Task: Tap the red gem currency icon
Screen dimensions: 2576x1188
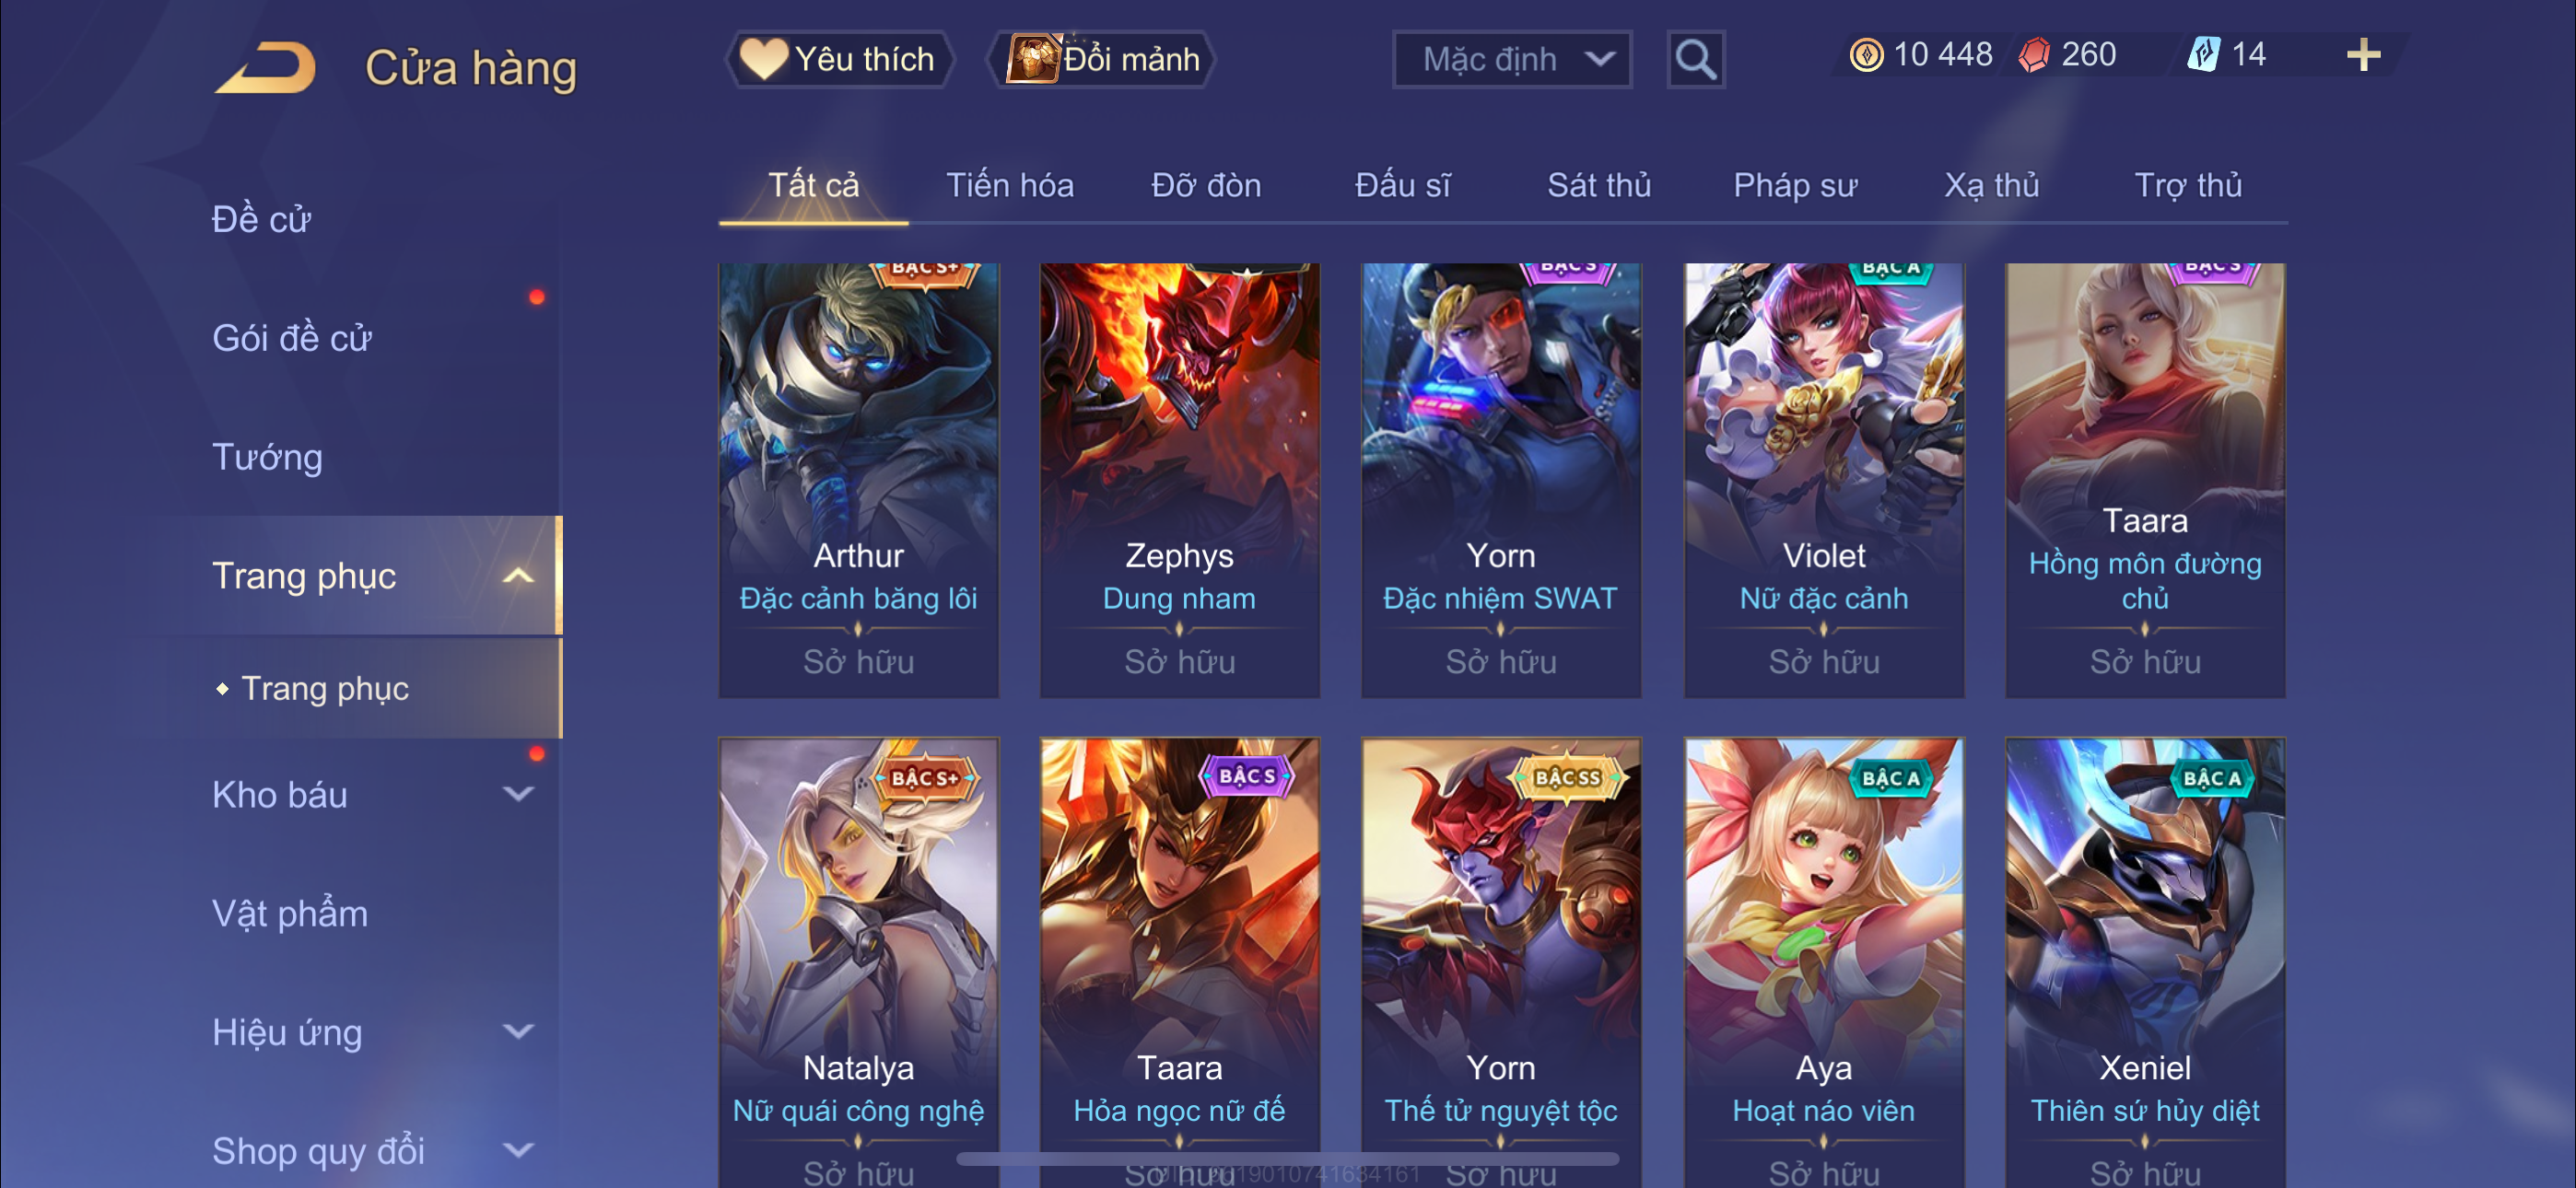Action: click(x=2034, y=54)
